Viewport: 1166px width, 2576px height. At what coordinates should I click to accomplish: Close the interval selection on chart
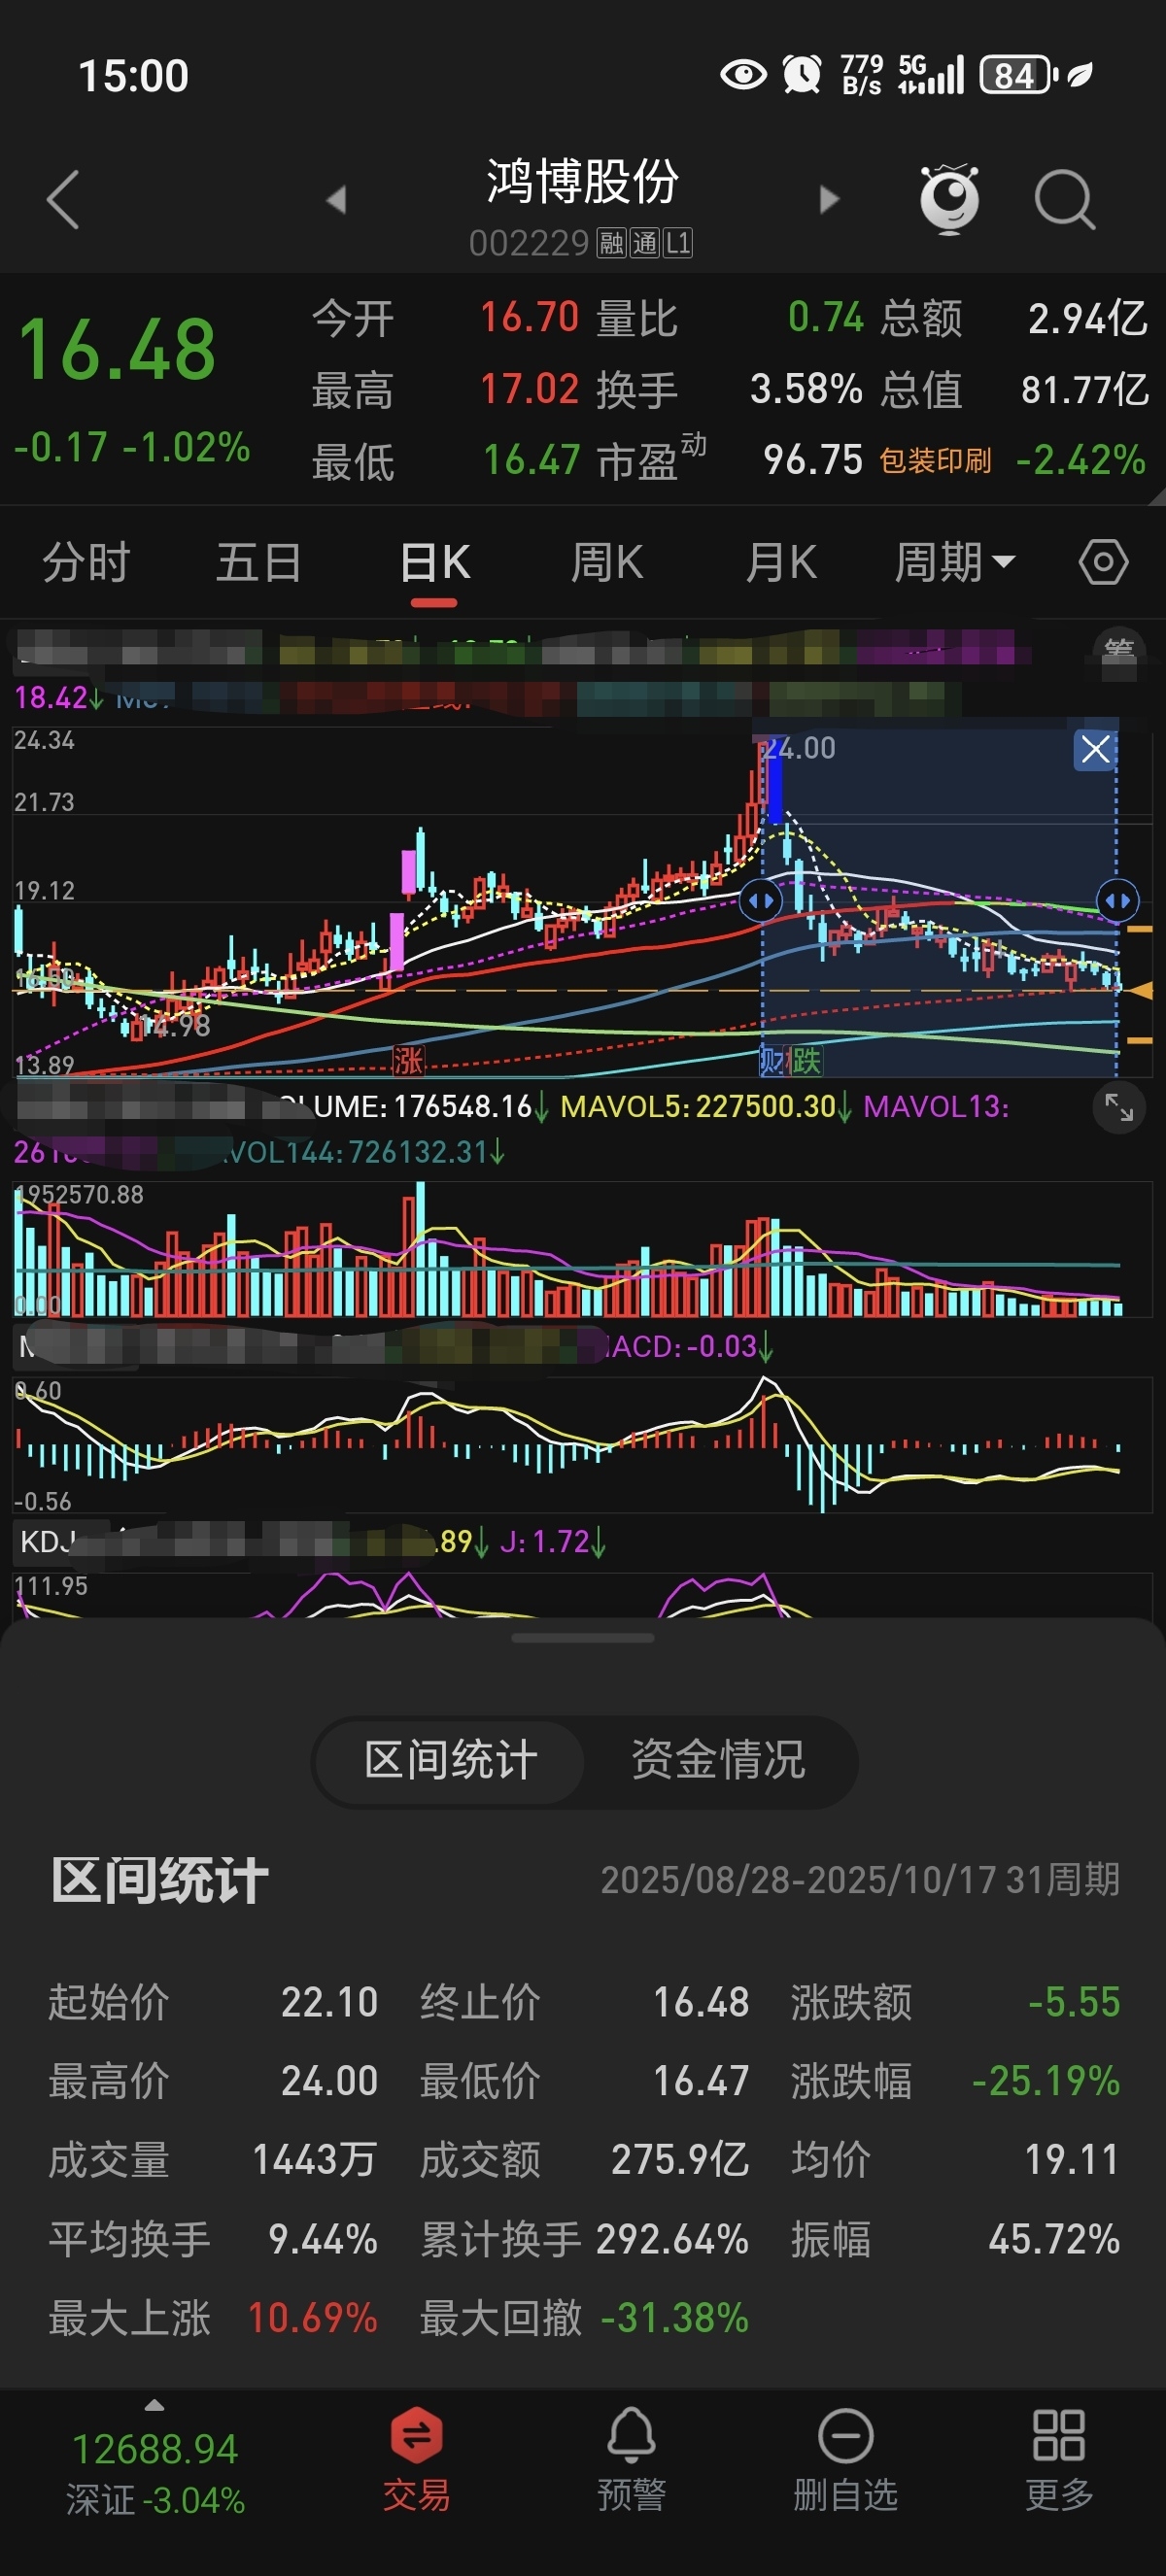1095,749
